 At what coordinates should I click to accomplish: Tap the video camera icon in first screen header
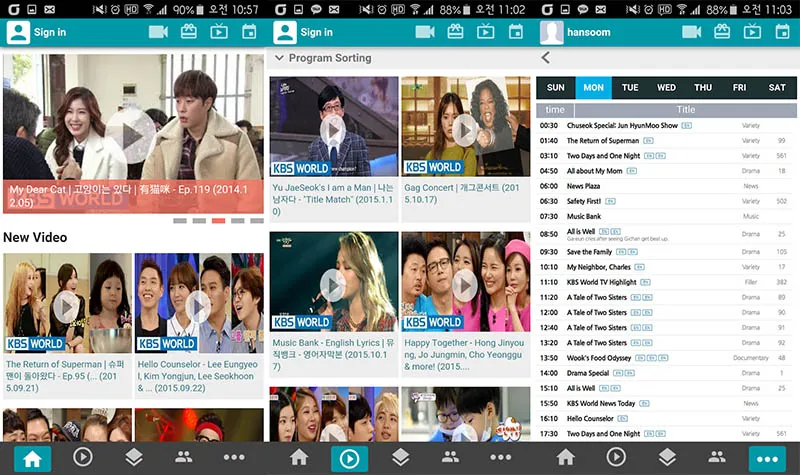[158, 32]
